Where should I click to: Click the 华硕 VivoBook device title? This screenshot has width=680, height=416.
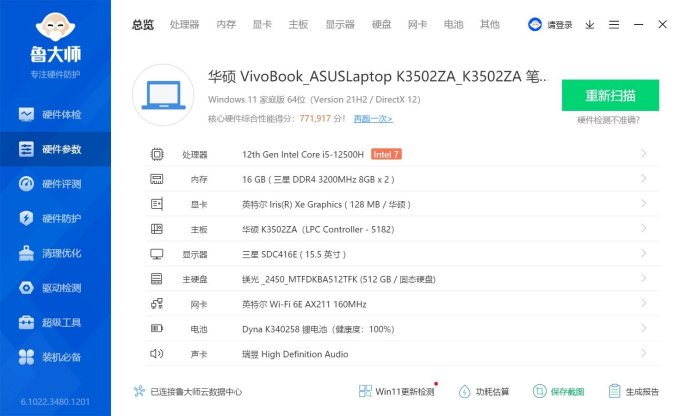[x=378, y=77]
